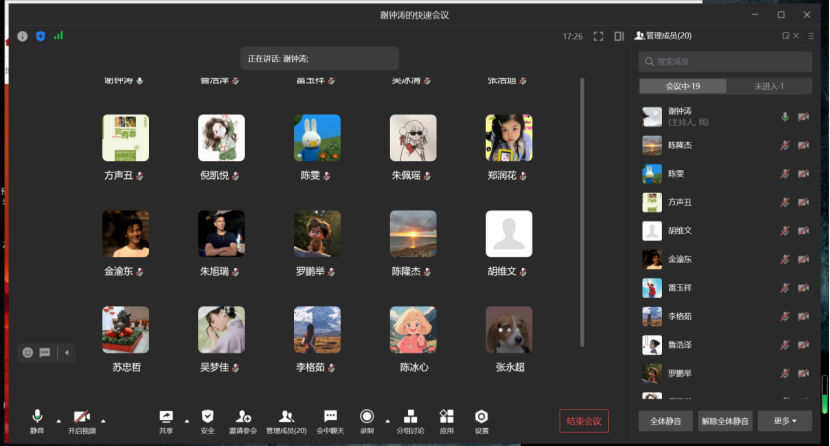Toggle 开启视频 camera button
830x446 pixels.
click(x=81, y=417)
